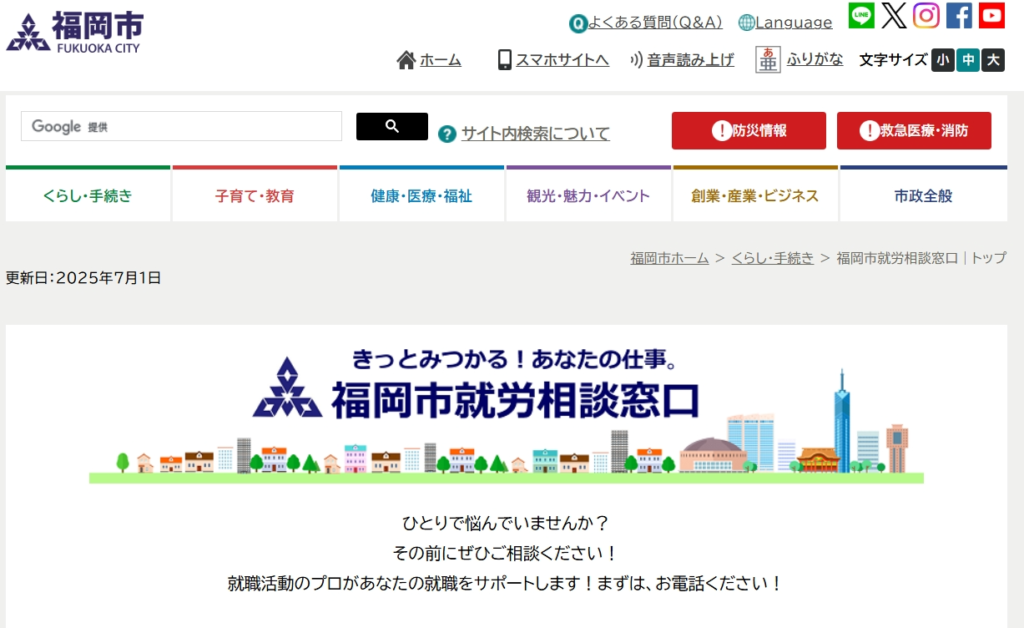This screenshot has width=1024, height=628.
Task: Click the Fukuoka City logo
Action: (75, 32)
